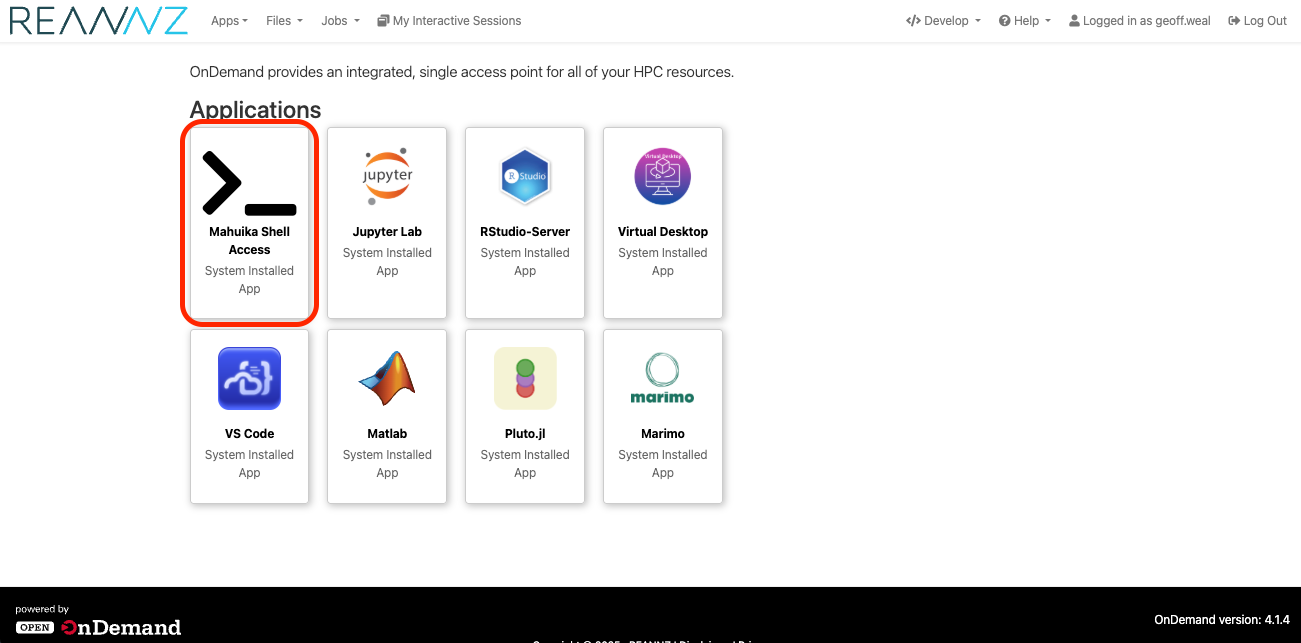The image size is (1301, 643).
Task: Expand the Apps dropdown menu
Action: click(229, 21)
